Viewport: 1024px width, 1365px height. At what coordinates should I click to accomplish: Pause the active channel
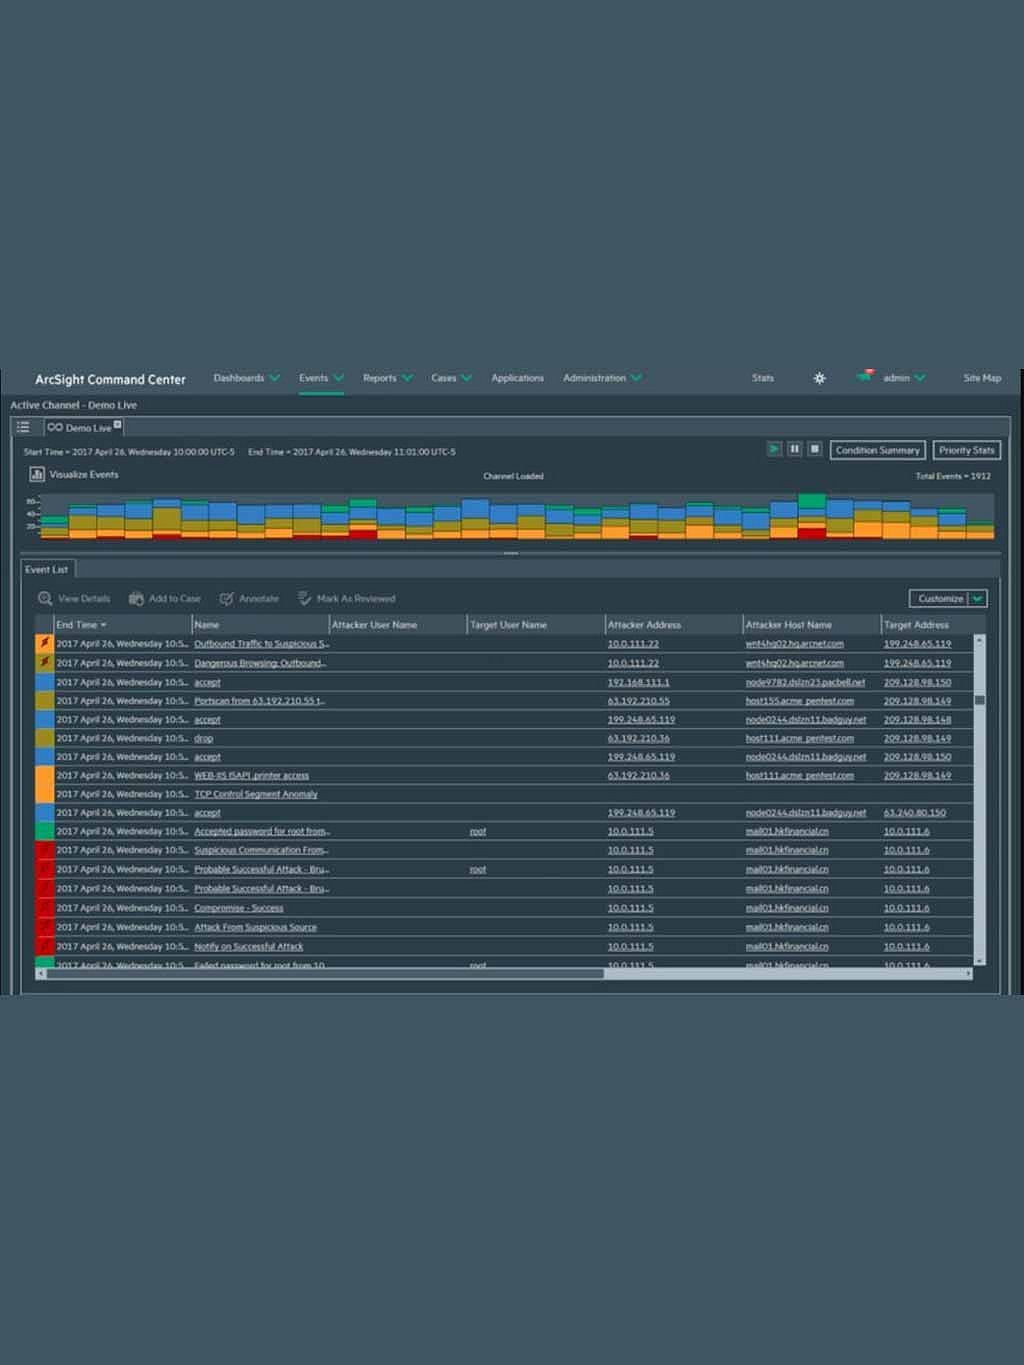coord(794,449)
